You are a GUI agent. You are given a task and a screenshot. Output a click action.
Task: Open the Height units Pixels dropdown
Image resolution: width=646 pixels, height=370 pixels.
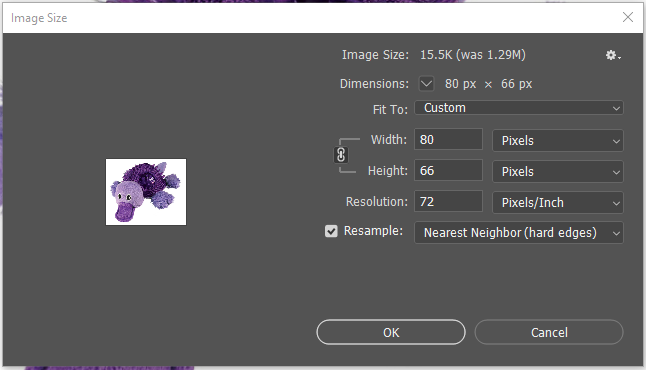tap(558, 172)
